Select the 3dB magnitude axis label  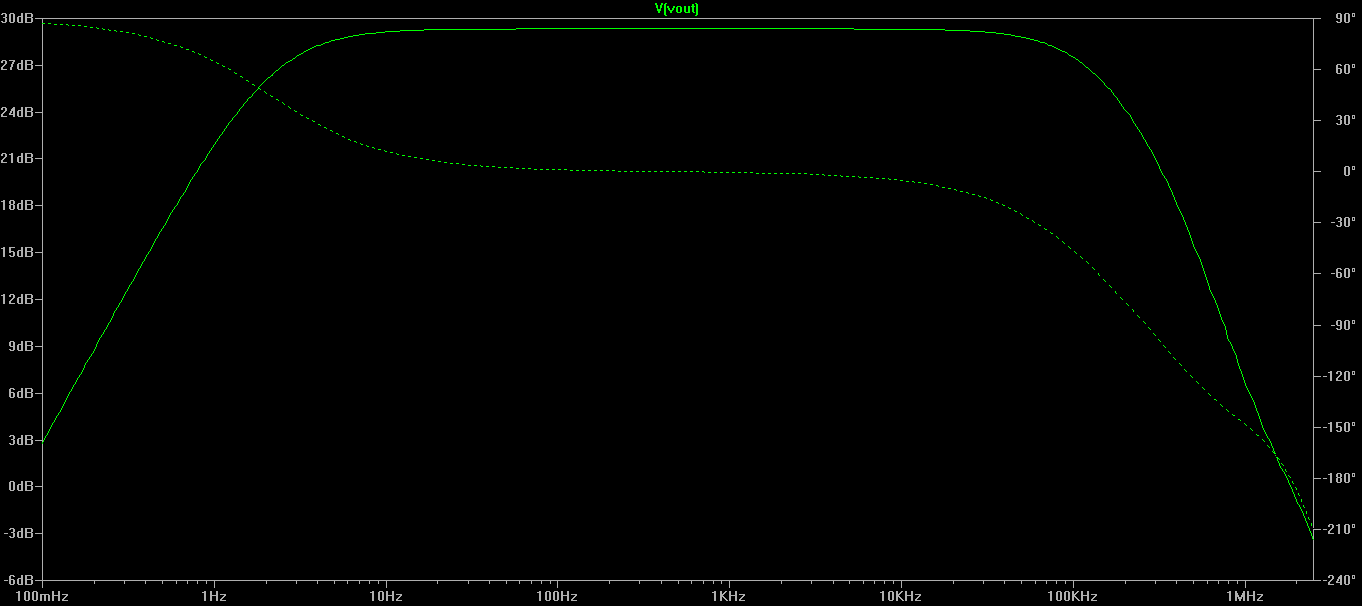click(x=21, y=440)
